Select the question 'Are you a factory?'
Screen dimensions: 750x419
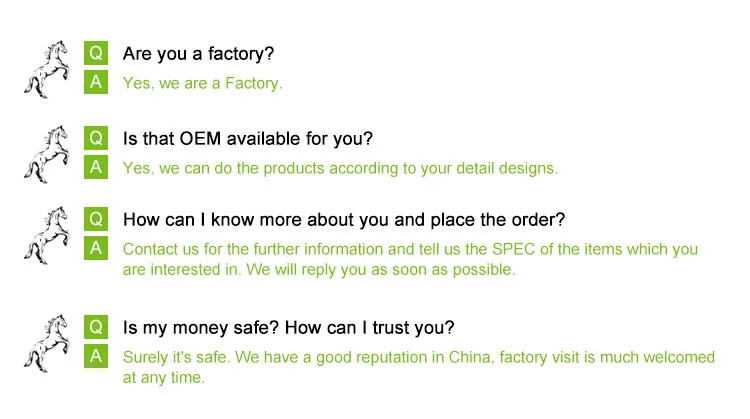[x=198, y=53]
